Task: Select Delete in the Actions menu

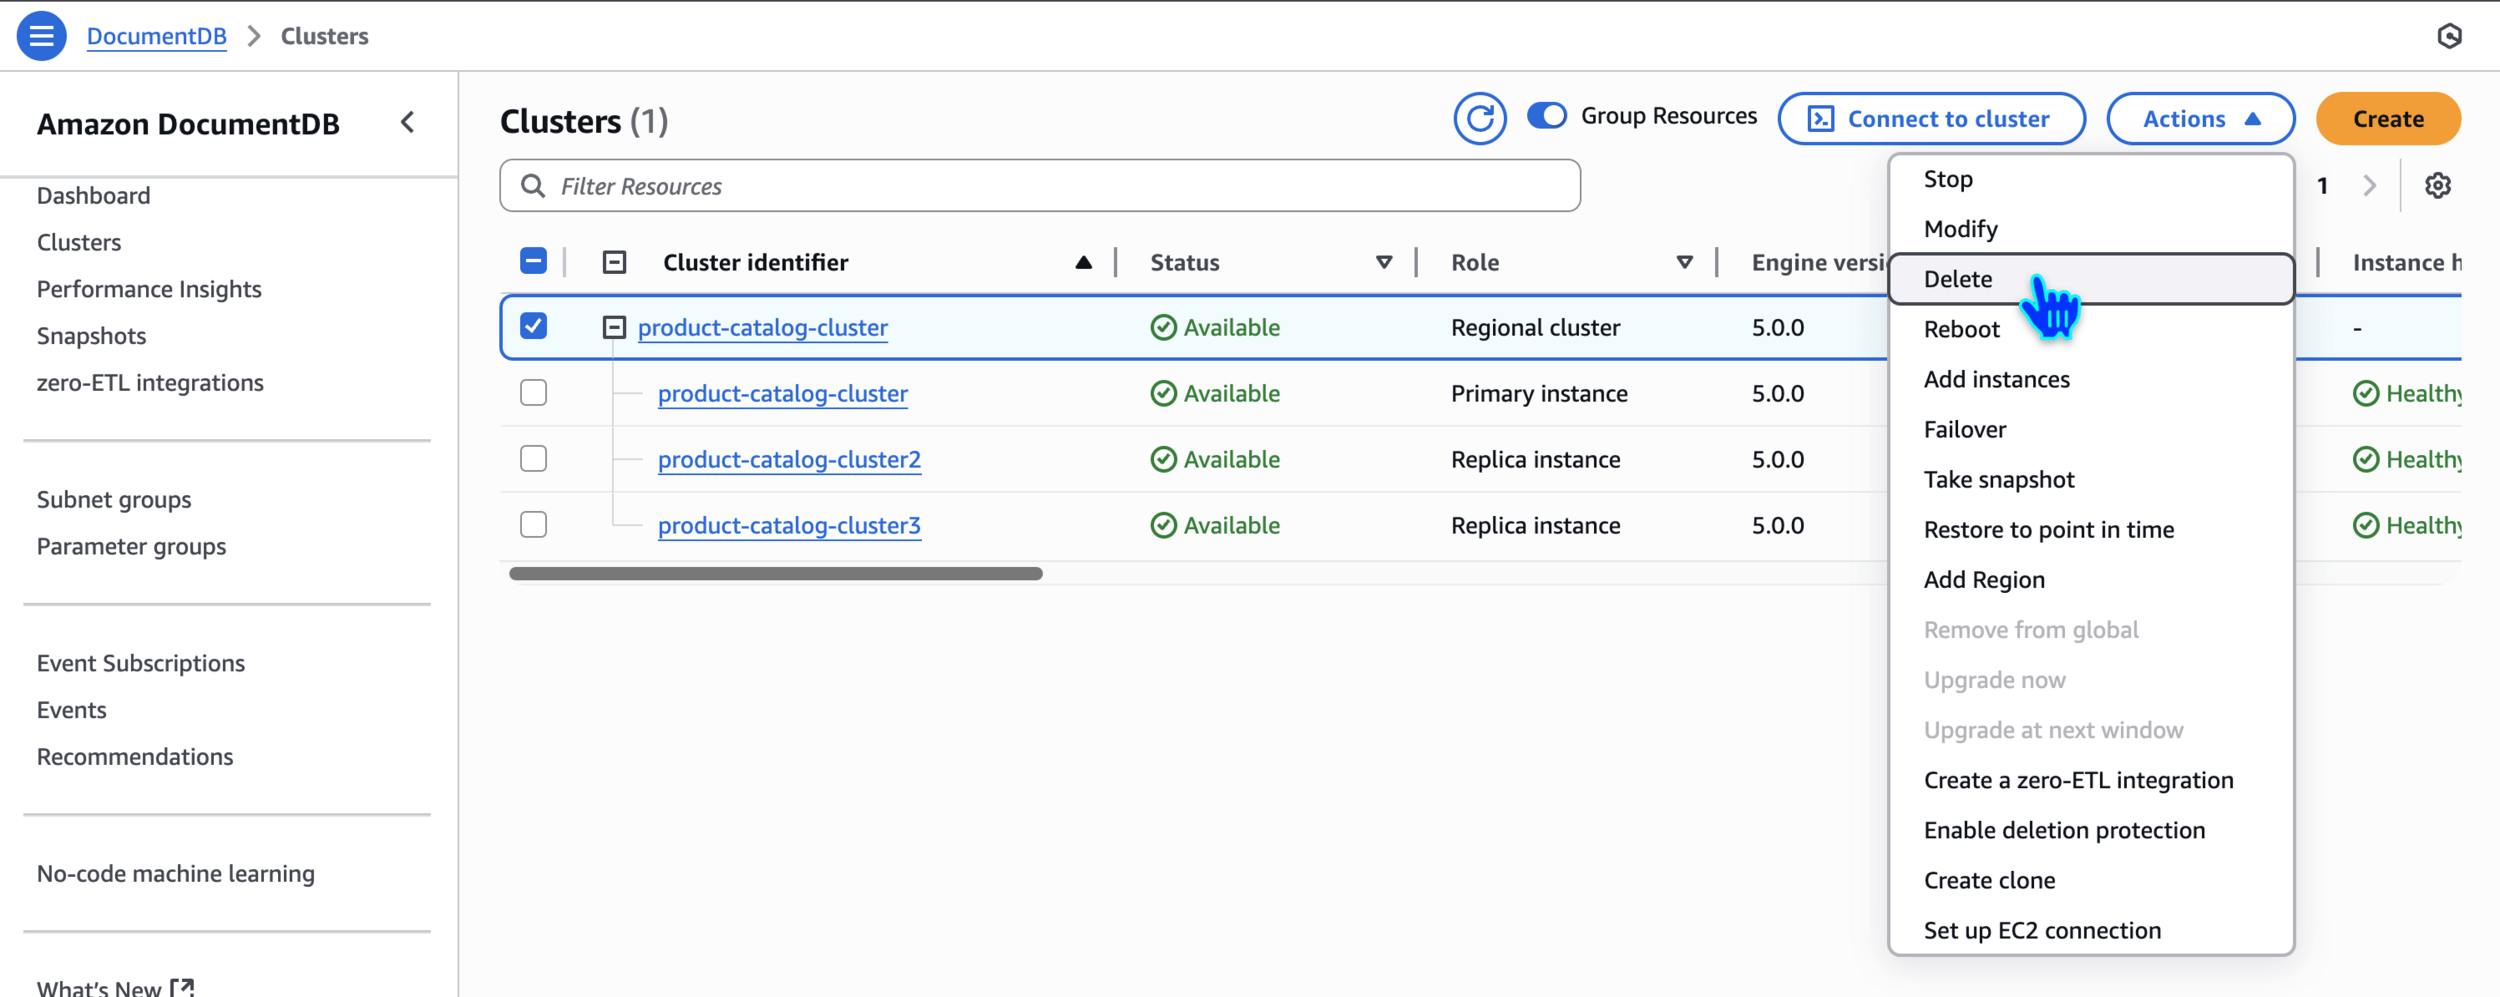Action: (2091, 279)
